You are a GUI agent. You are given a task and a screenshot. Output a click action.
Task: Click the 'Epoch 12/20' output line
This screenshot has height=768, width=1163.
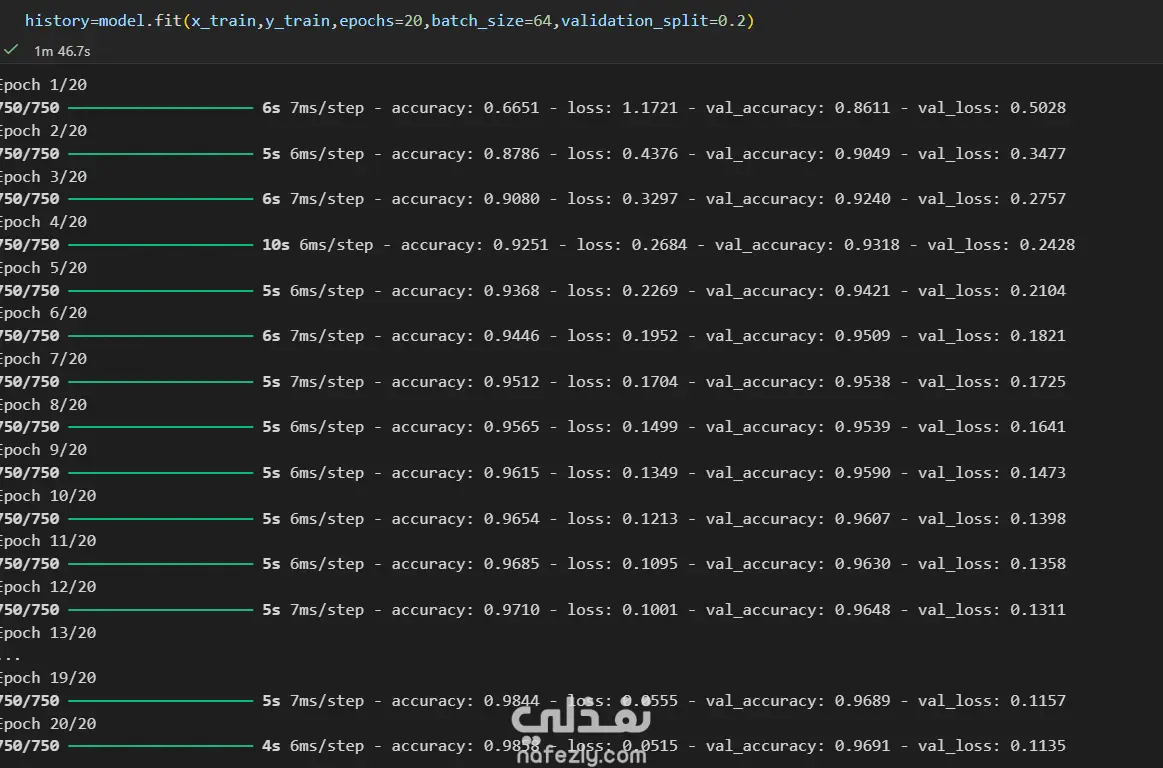48,587
